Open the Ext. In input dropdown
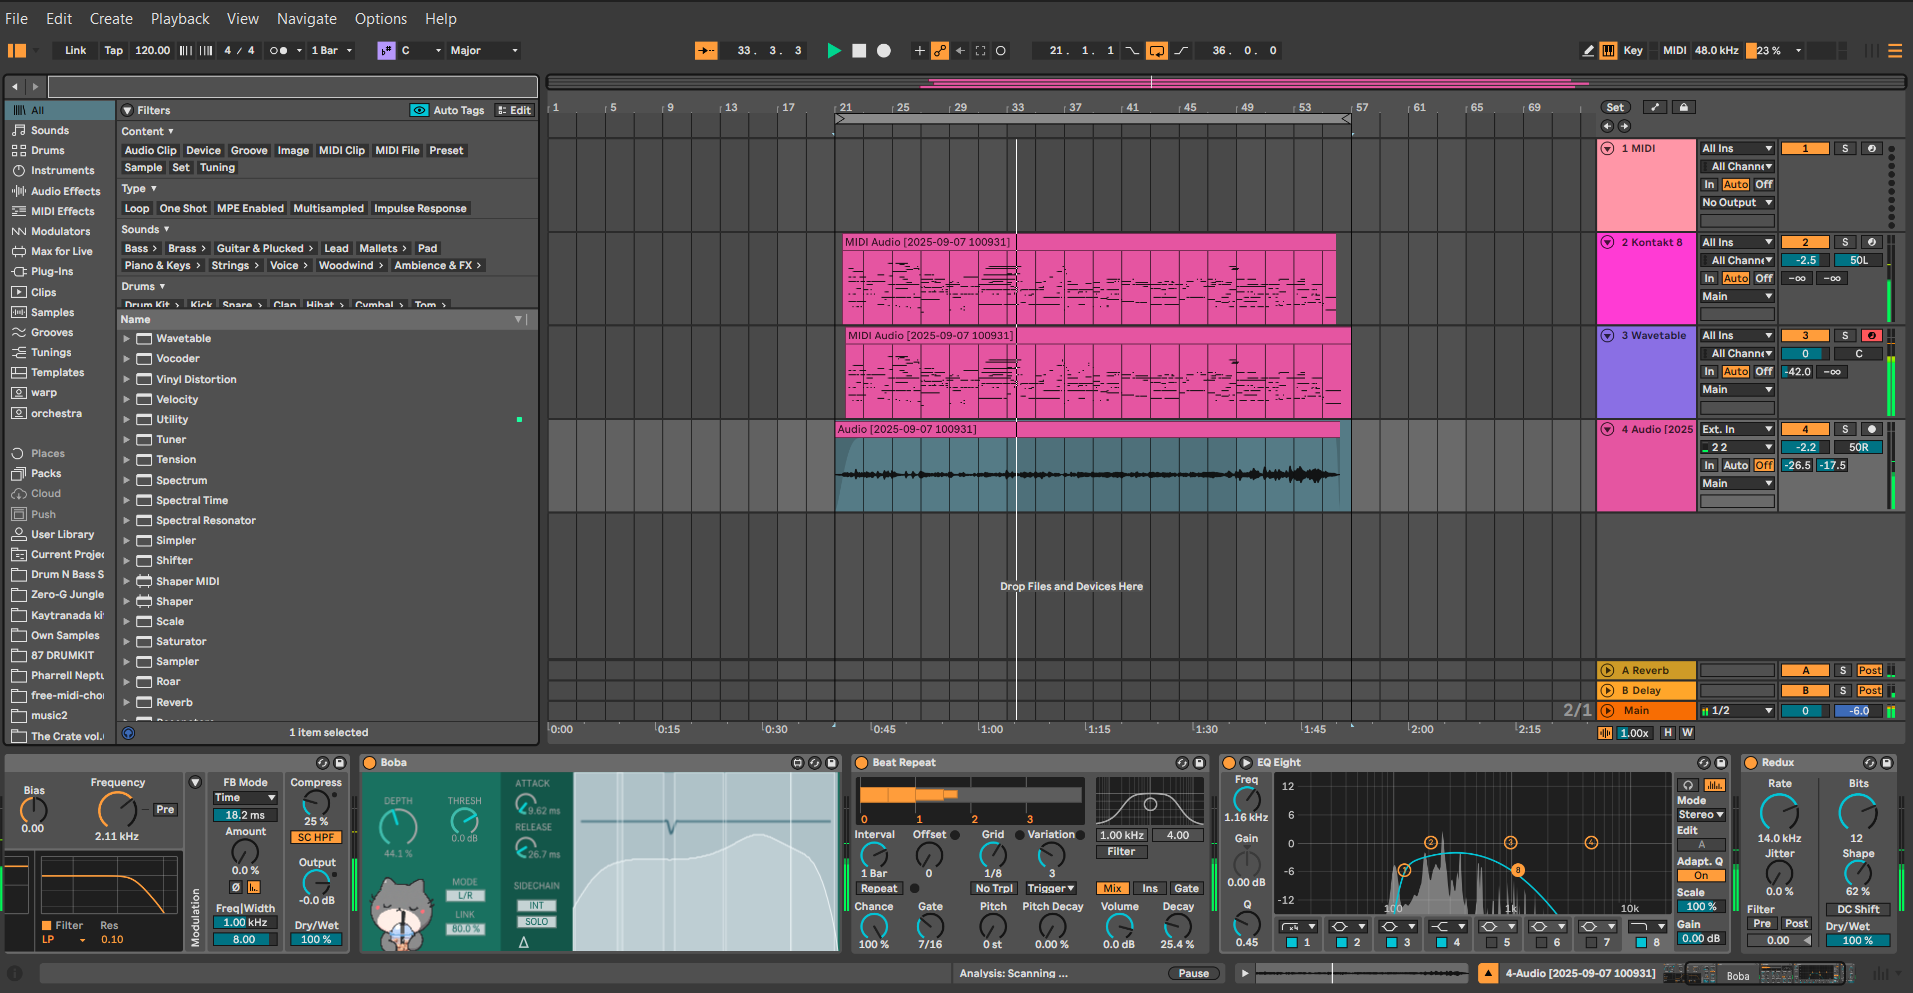 point(1737,430)
